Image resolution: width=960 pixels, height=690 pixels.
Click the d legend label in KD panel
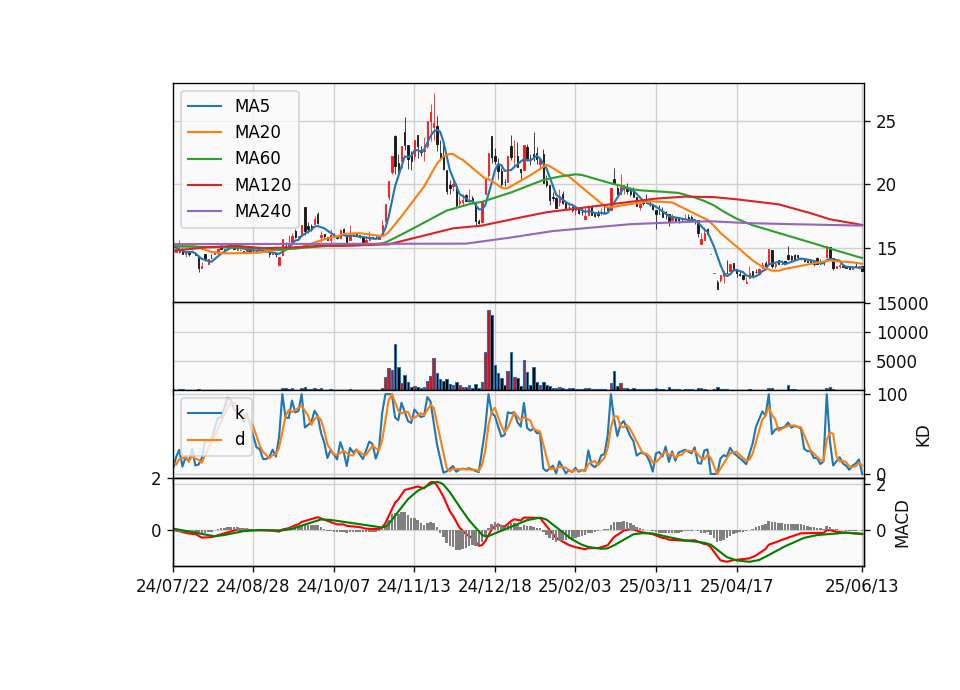click(239, 439)
